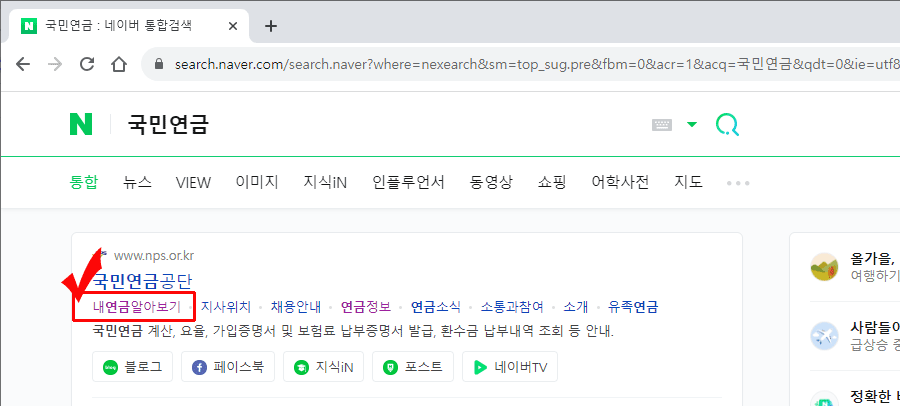
Task: Switch to the 쇼핑 tab
Action: (552, 183)
